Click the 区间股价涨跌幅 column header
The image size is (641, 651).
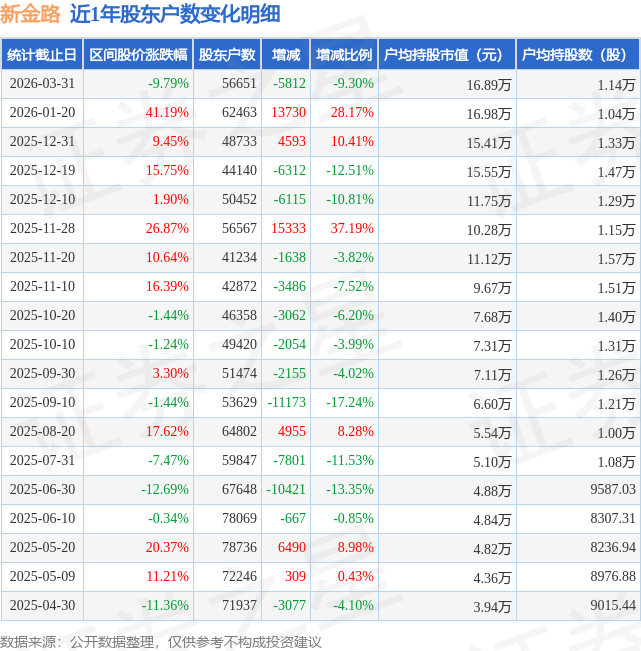tap(138, 54)
